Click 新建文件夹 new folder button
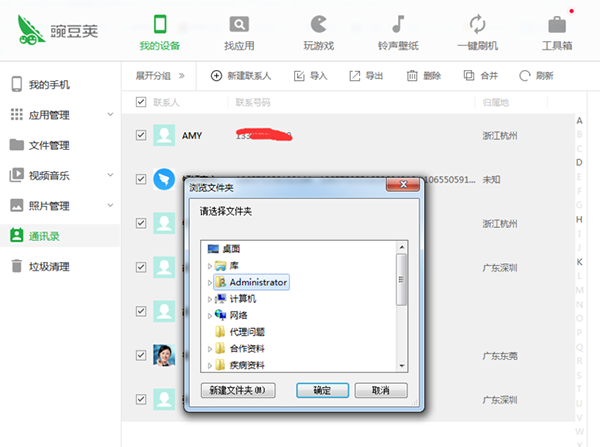Viewport: 600px width, 447px height. 238,390
